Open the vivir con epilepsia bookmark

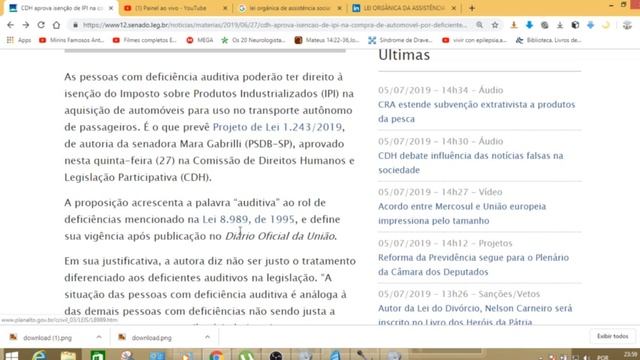(x=475, y=40)
